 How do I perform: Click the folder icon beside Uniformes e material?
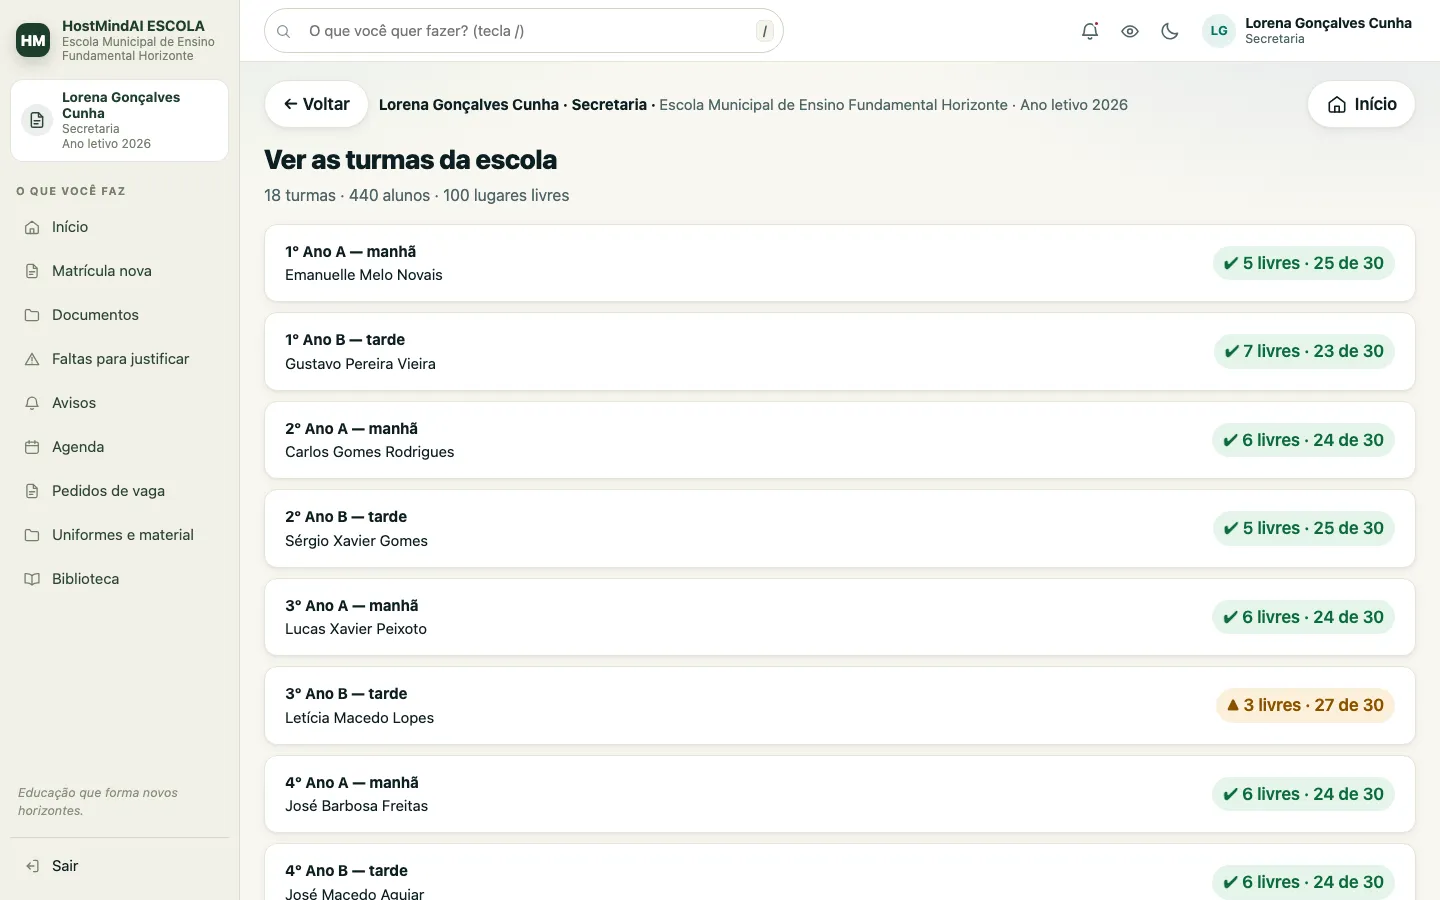pyautogui.click(x=32, y=535)
